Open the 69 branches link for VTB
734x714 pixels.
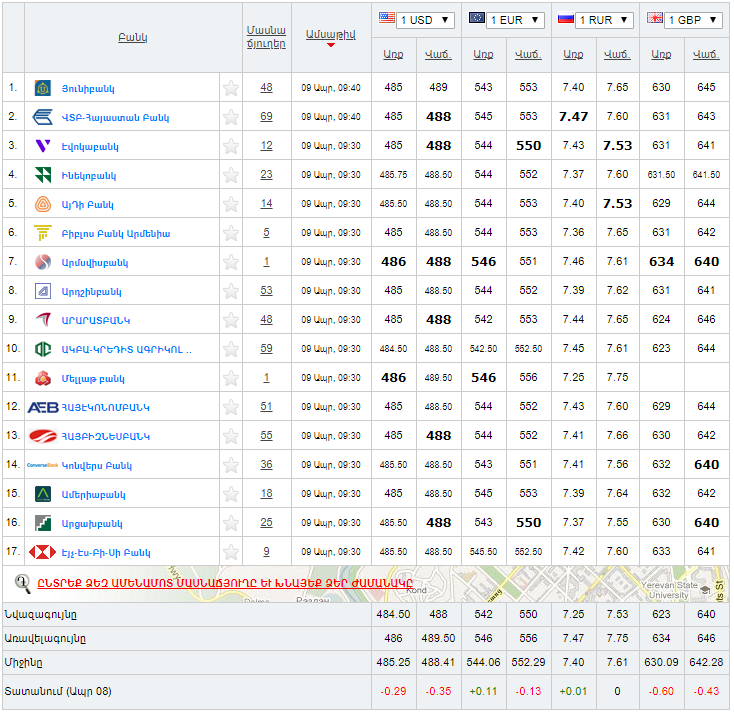coord(266,117)
